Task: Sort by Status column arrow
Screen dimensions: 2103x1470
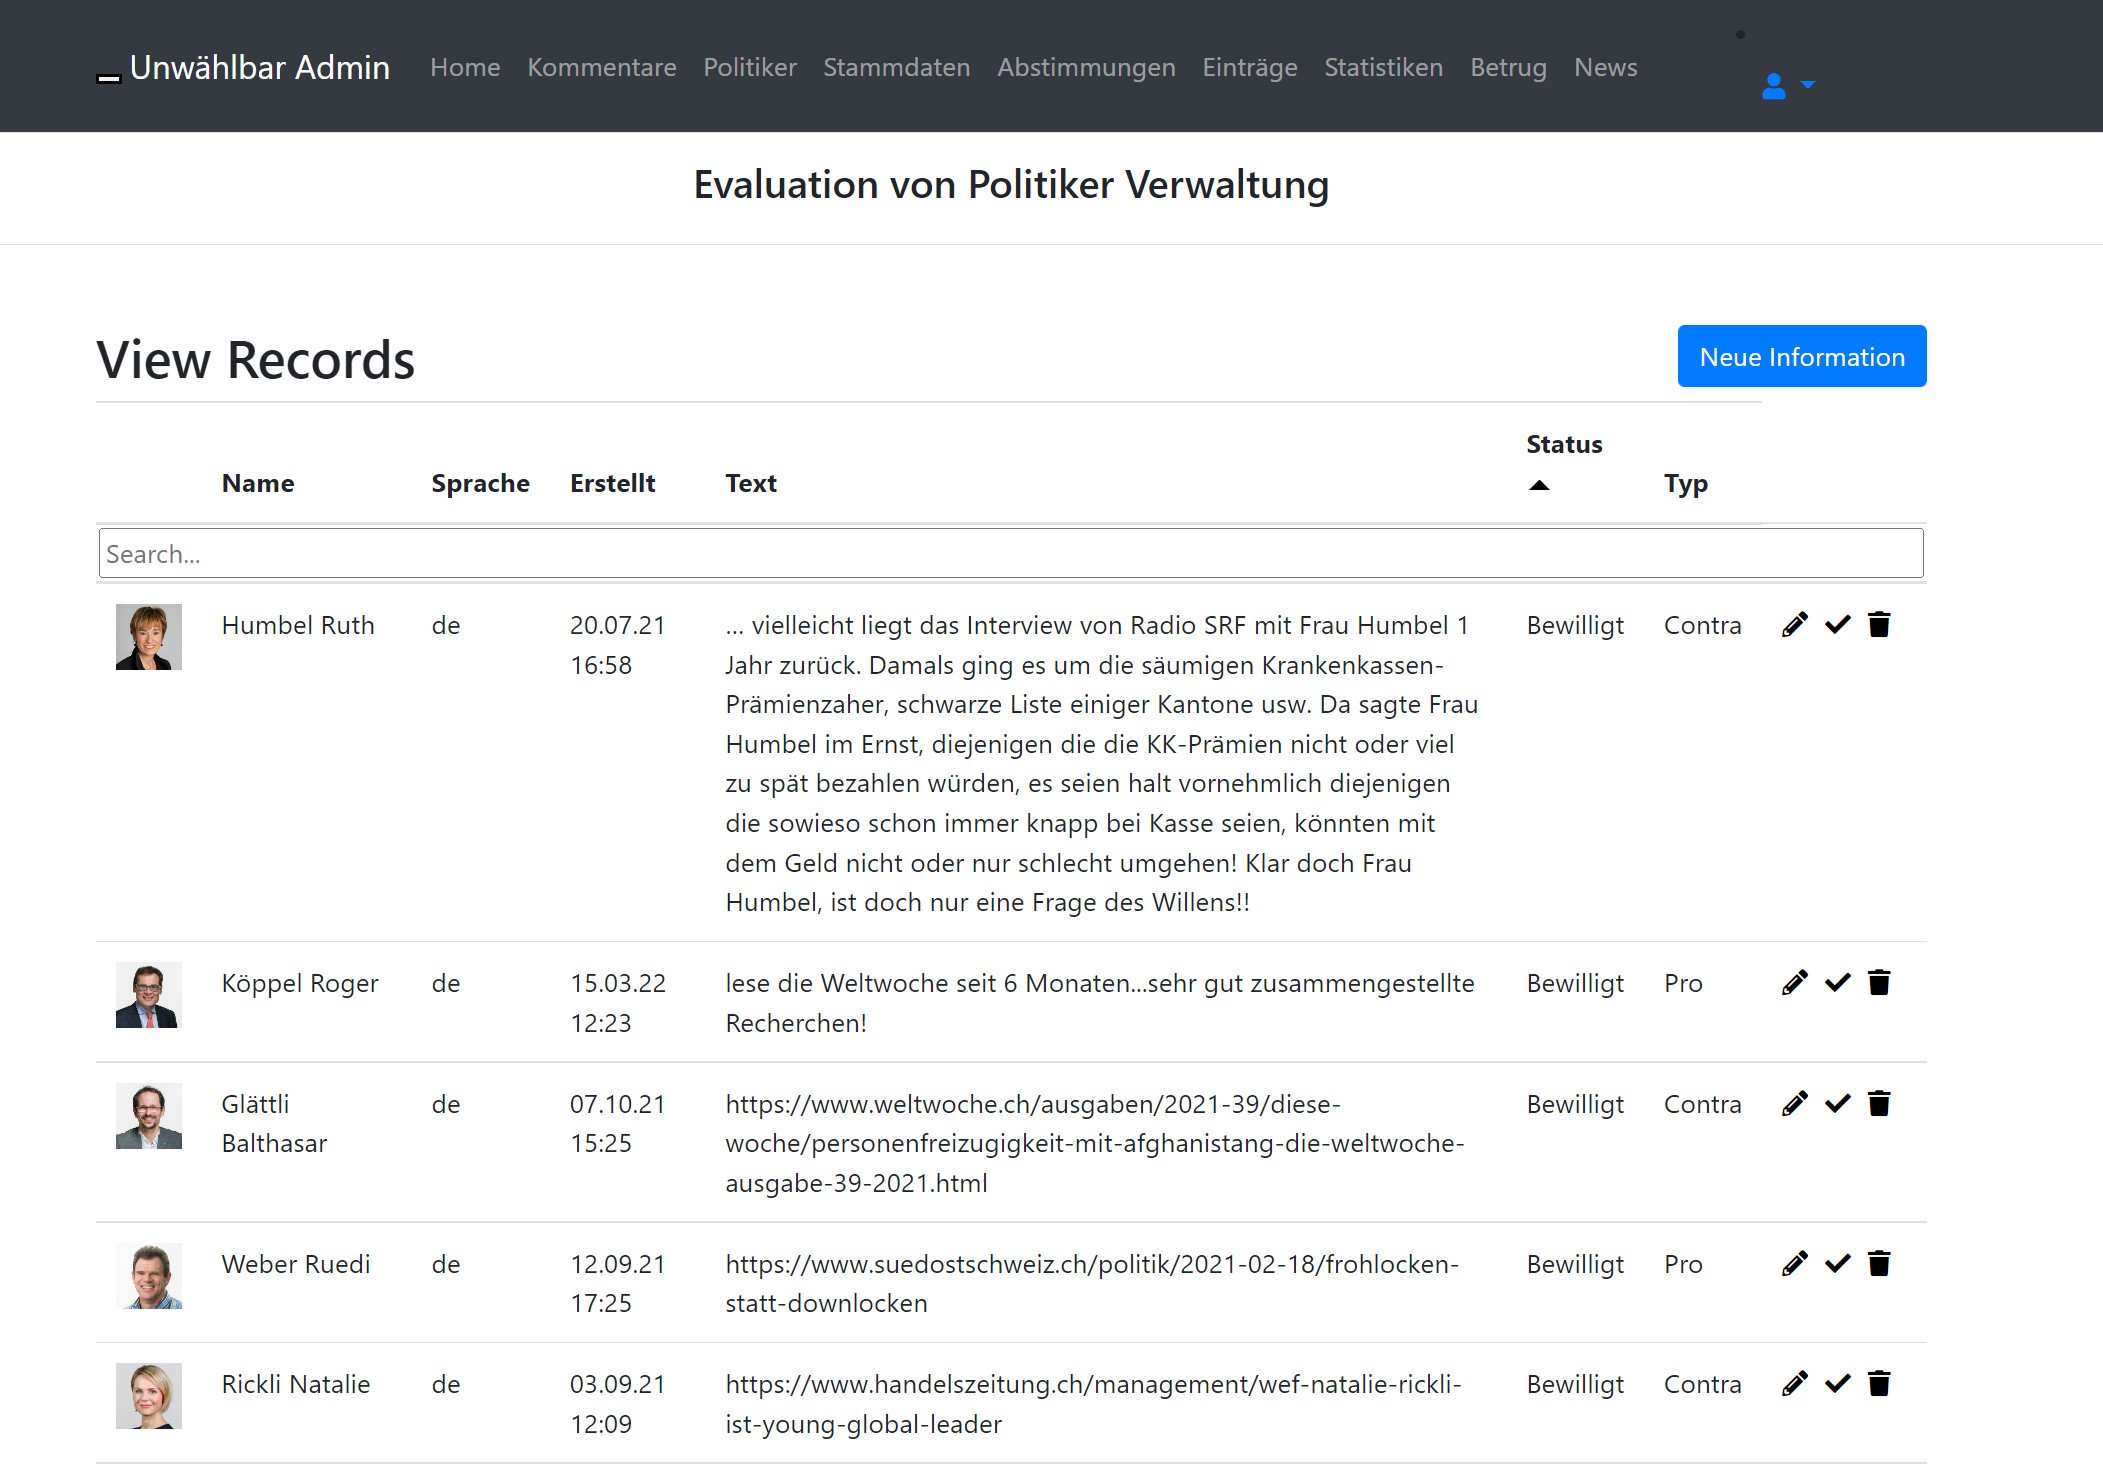Action: [1539, 486]
